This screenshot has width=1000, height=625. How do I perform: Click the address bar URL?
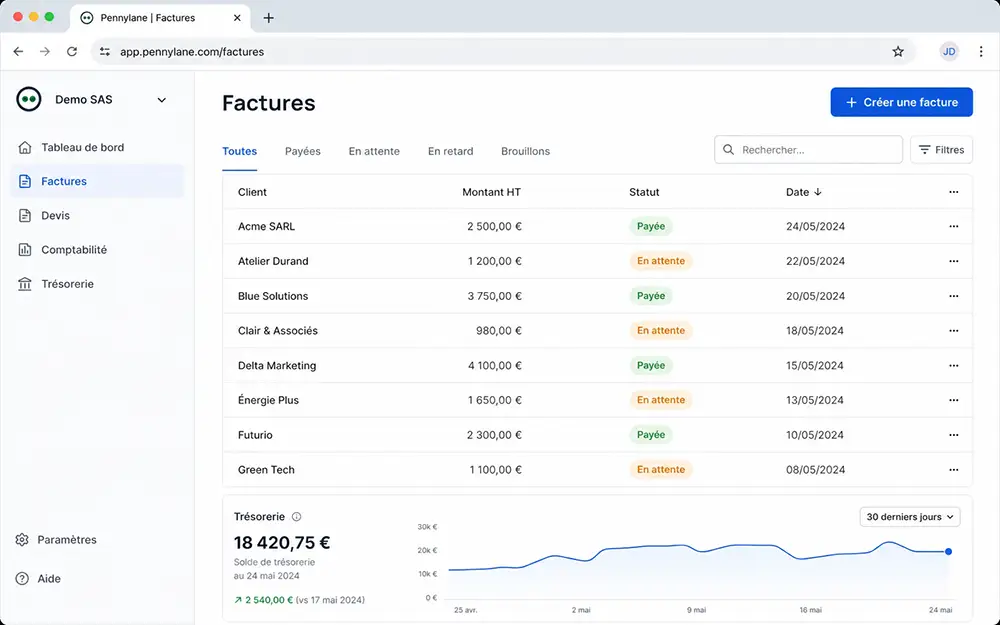[x=192, y=52]
